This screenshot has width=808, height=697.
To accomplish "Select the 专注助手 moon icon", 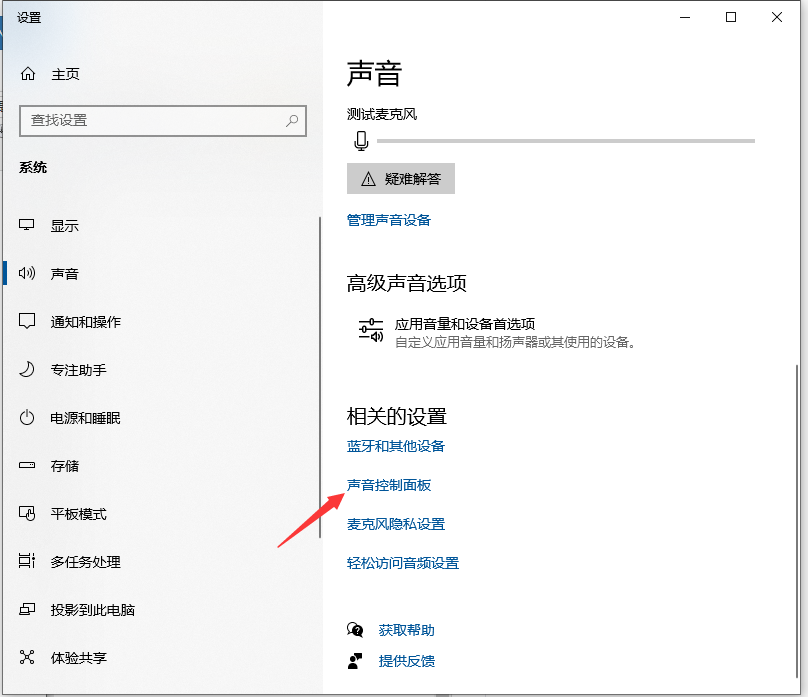I will pos(27,369).
